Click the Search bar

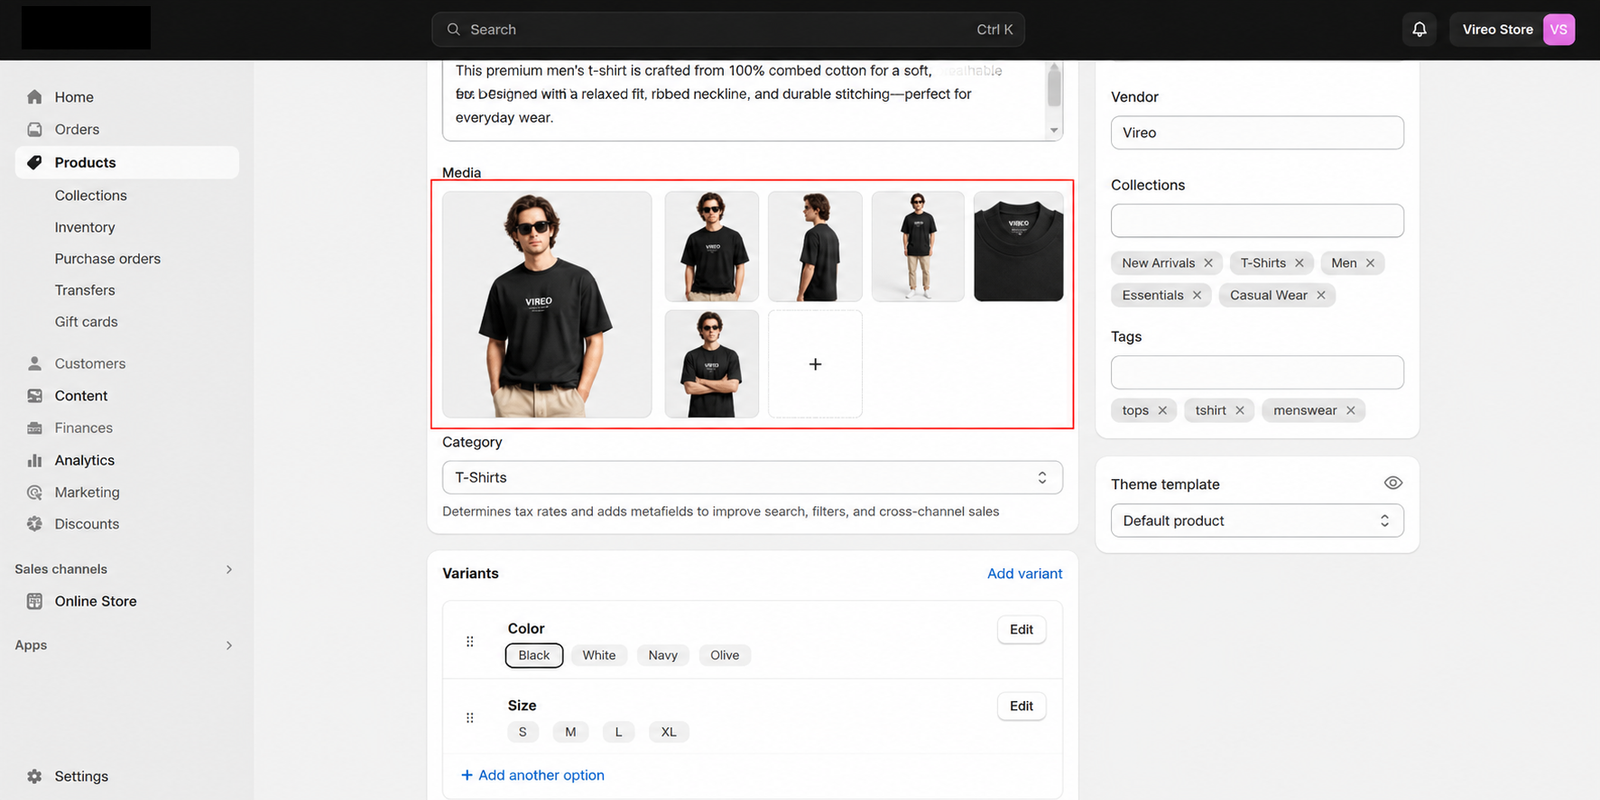point(728,29)
